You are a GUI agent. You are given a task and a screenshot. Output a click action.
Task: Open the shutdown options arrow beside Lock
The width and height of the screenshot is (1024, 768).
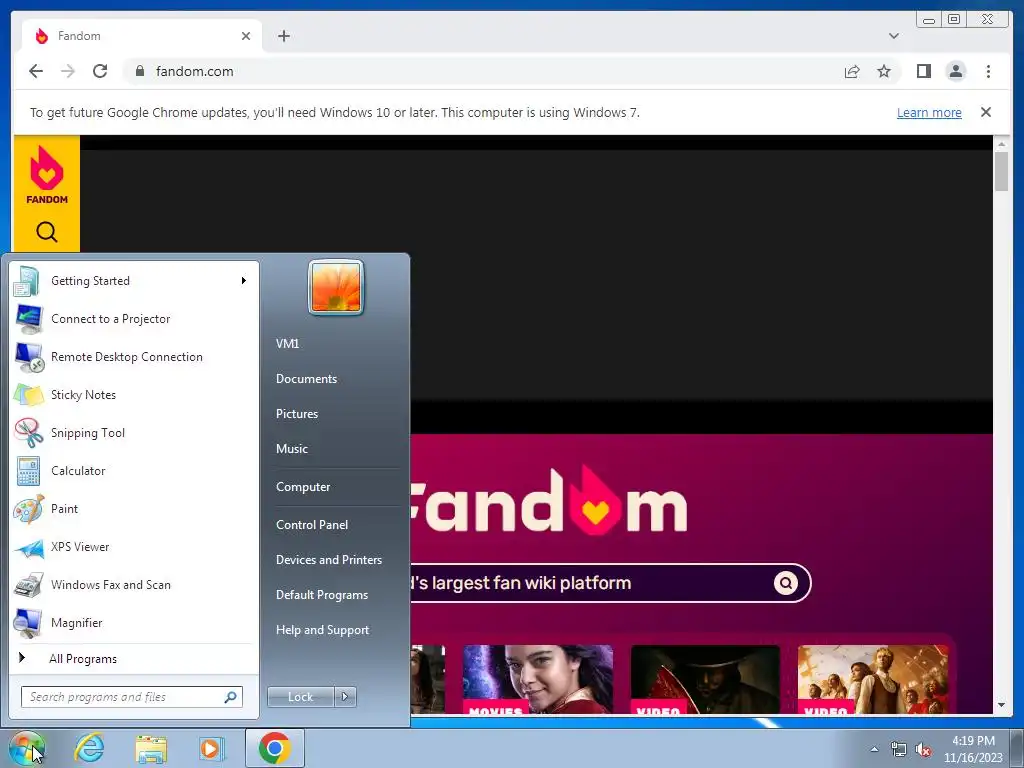click(345, 697)
